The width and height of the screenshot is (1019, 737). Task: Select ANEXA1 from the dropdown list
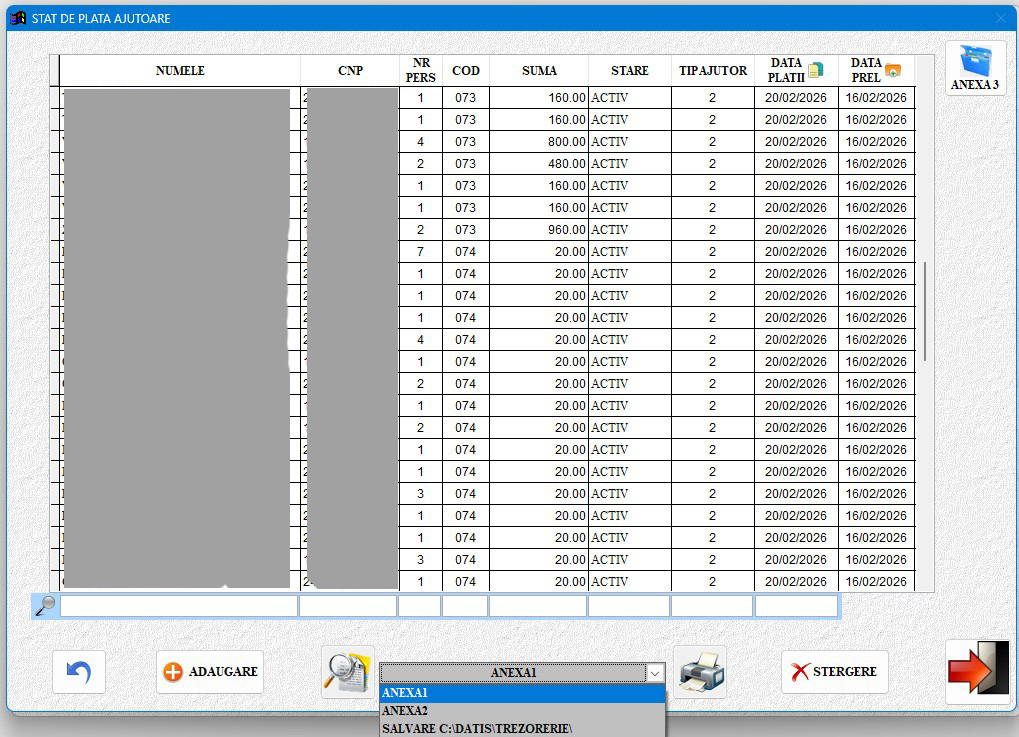click(520, 693)
